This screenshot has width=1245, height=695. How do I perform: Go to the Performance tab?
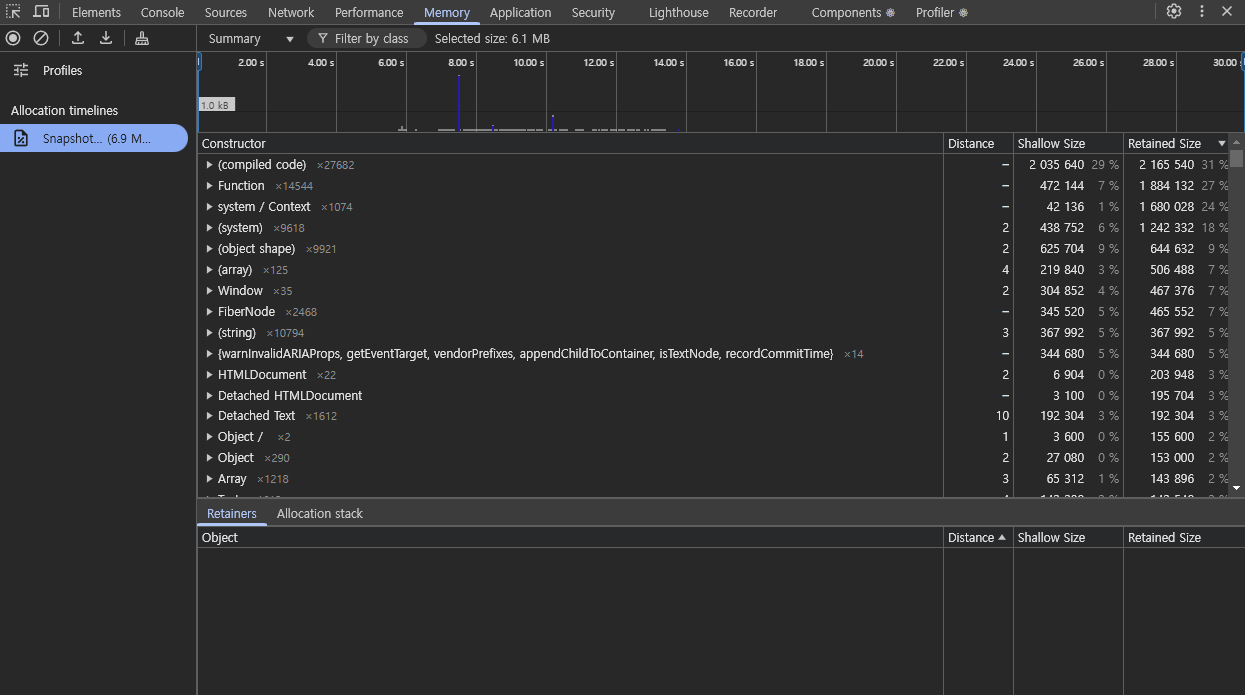[369, 13]
